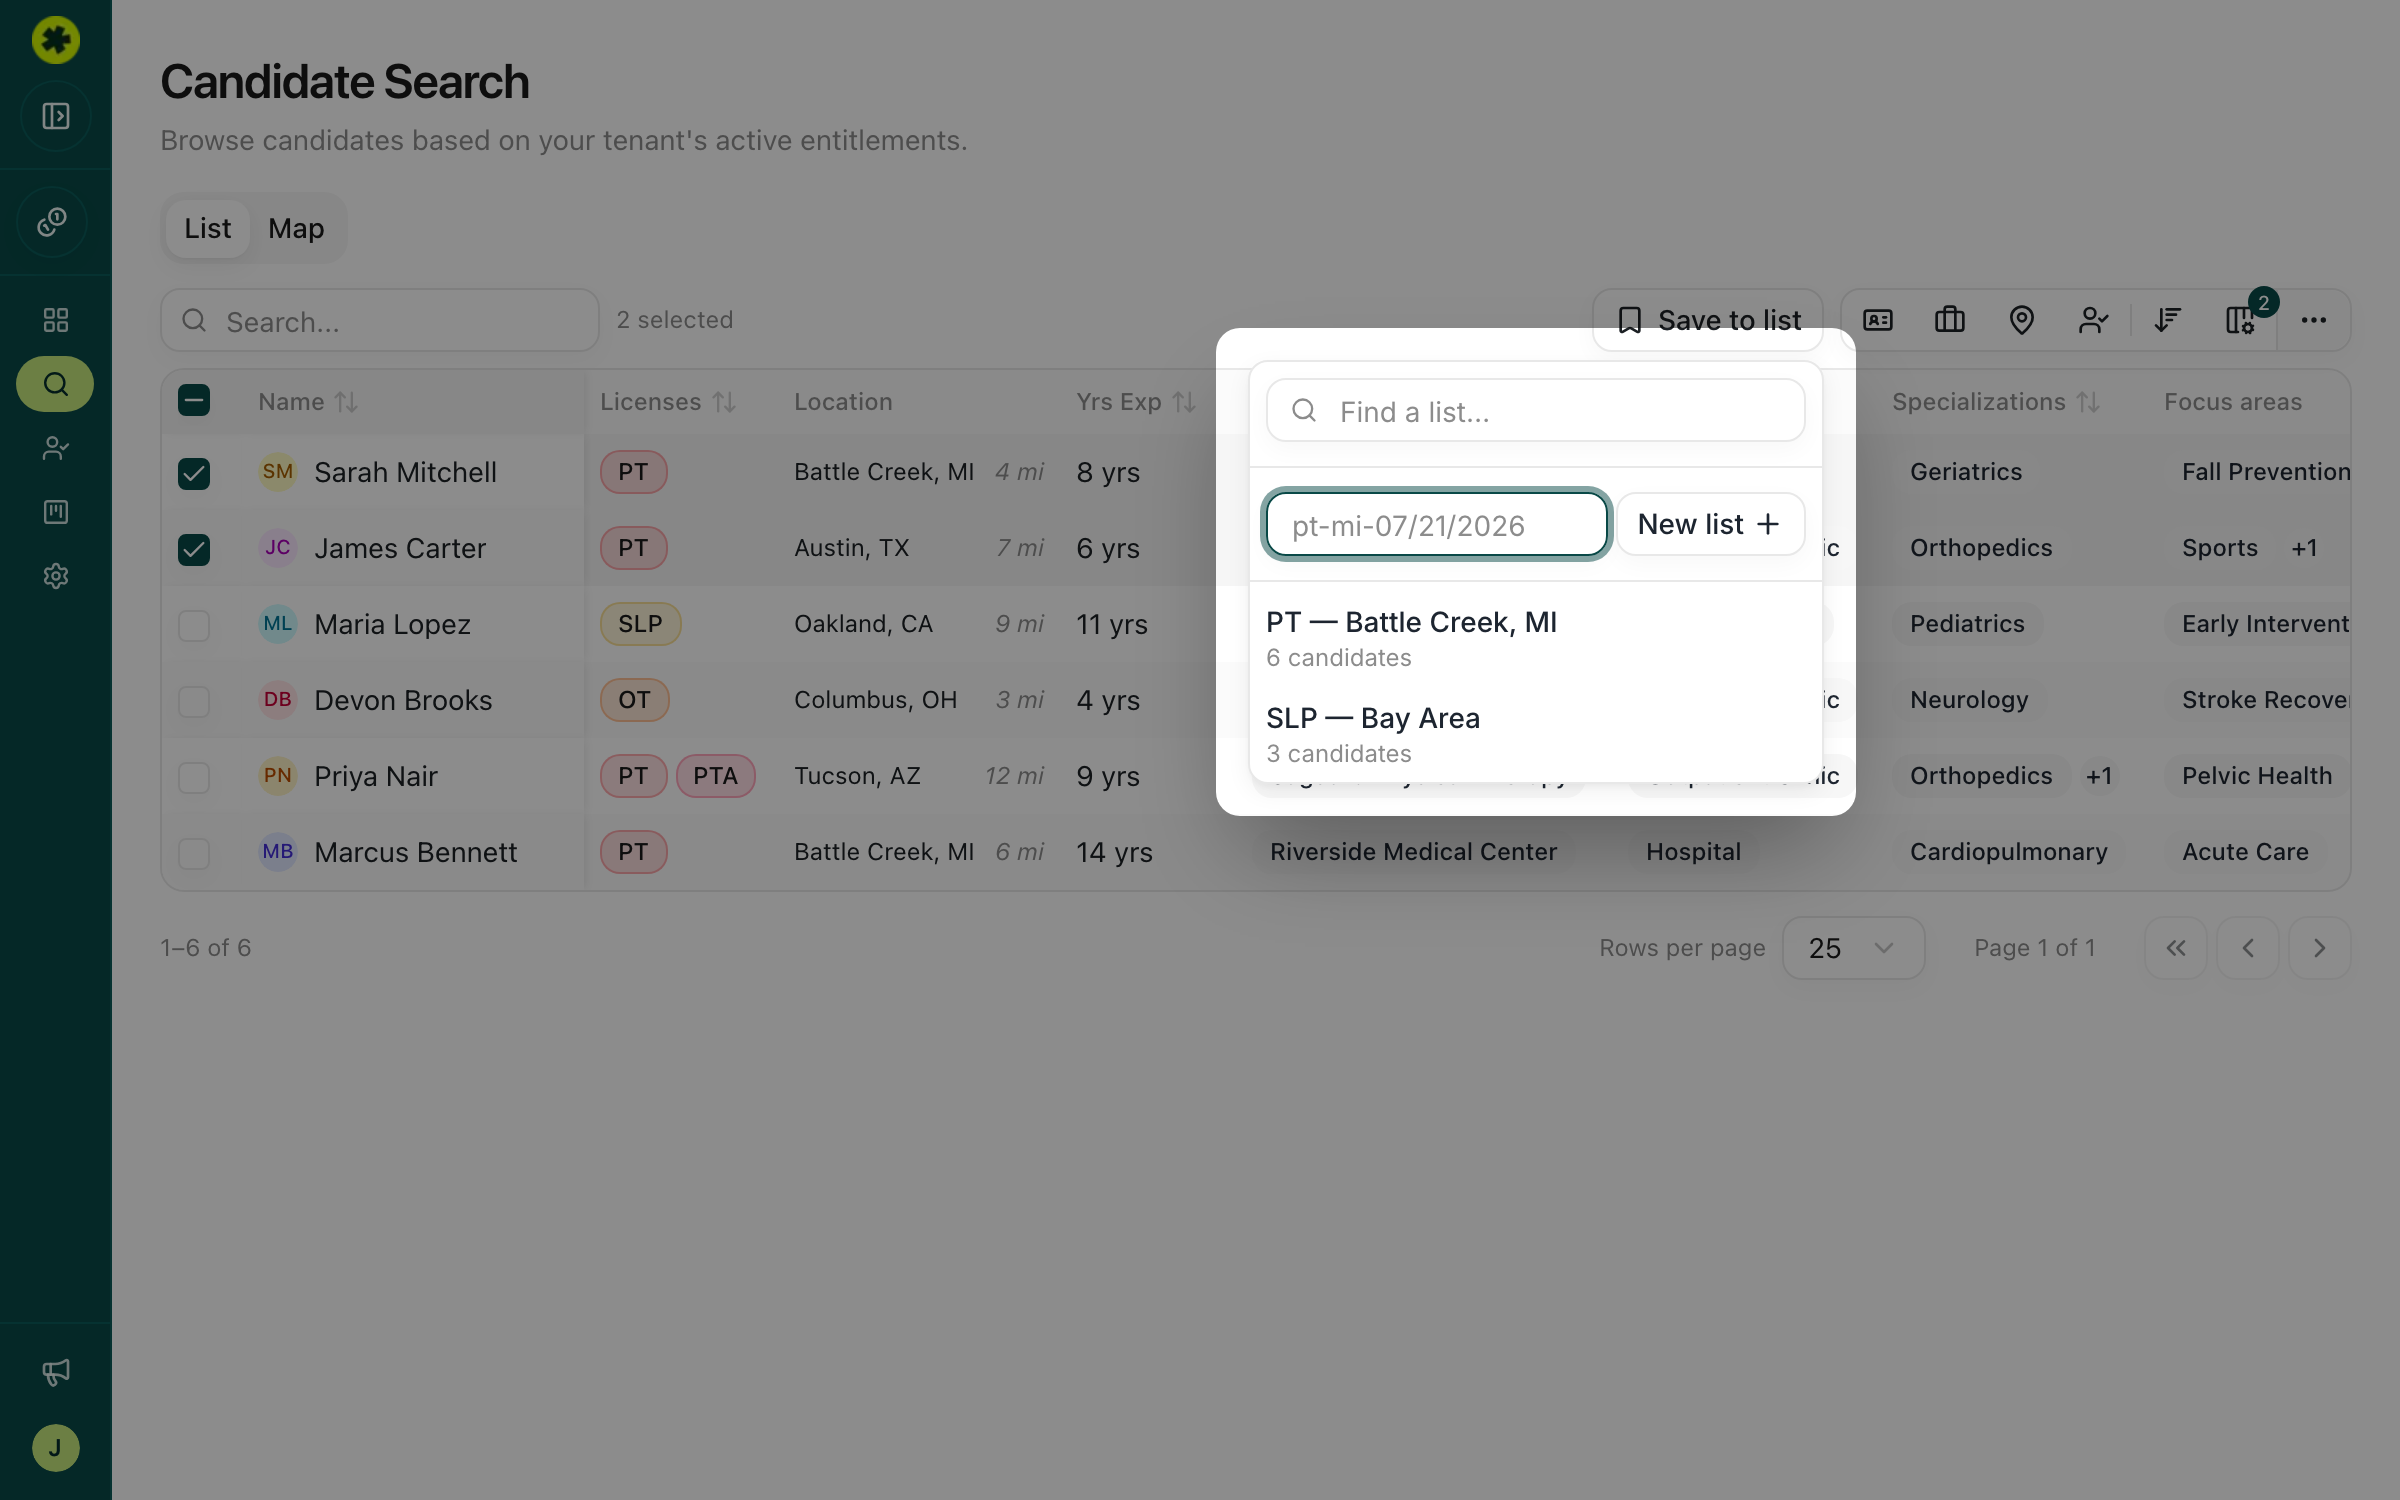Click the briefcase filter icon

coord(1950,320)
